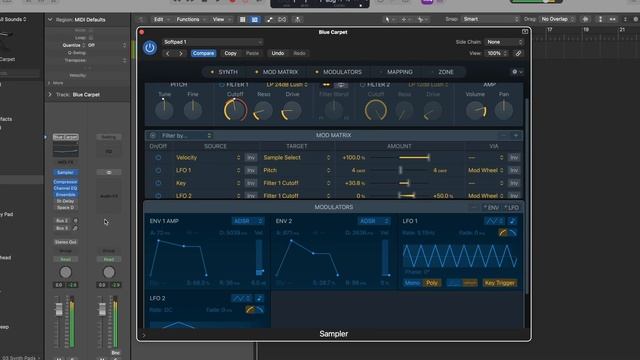Screen dimensions: 640x360
Task: Show the MODULATORS section tab
Action: click(338, 72)
